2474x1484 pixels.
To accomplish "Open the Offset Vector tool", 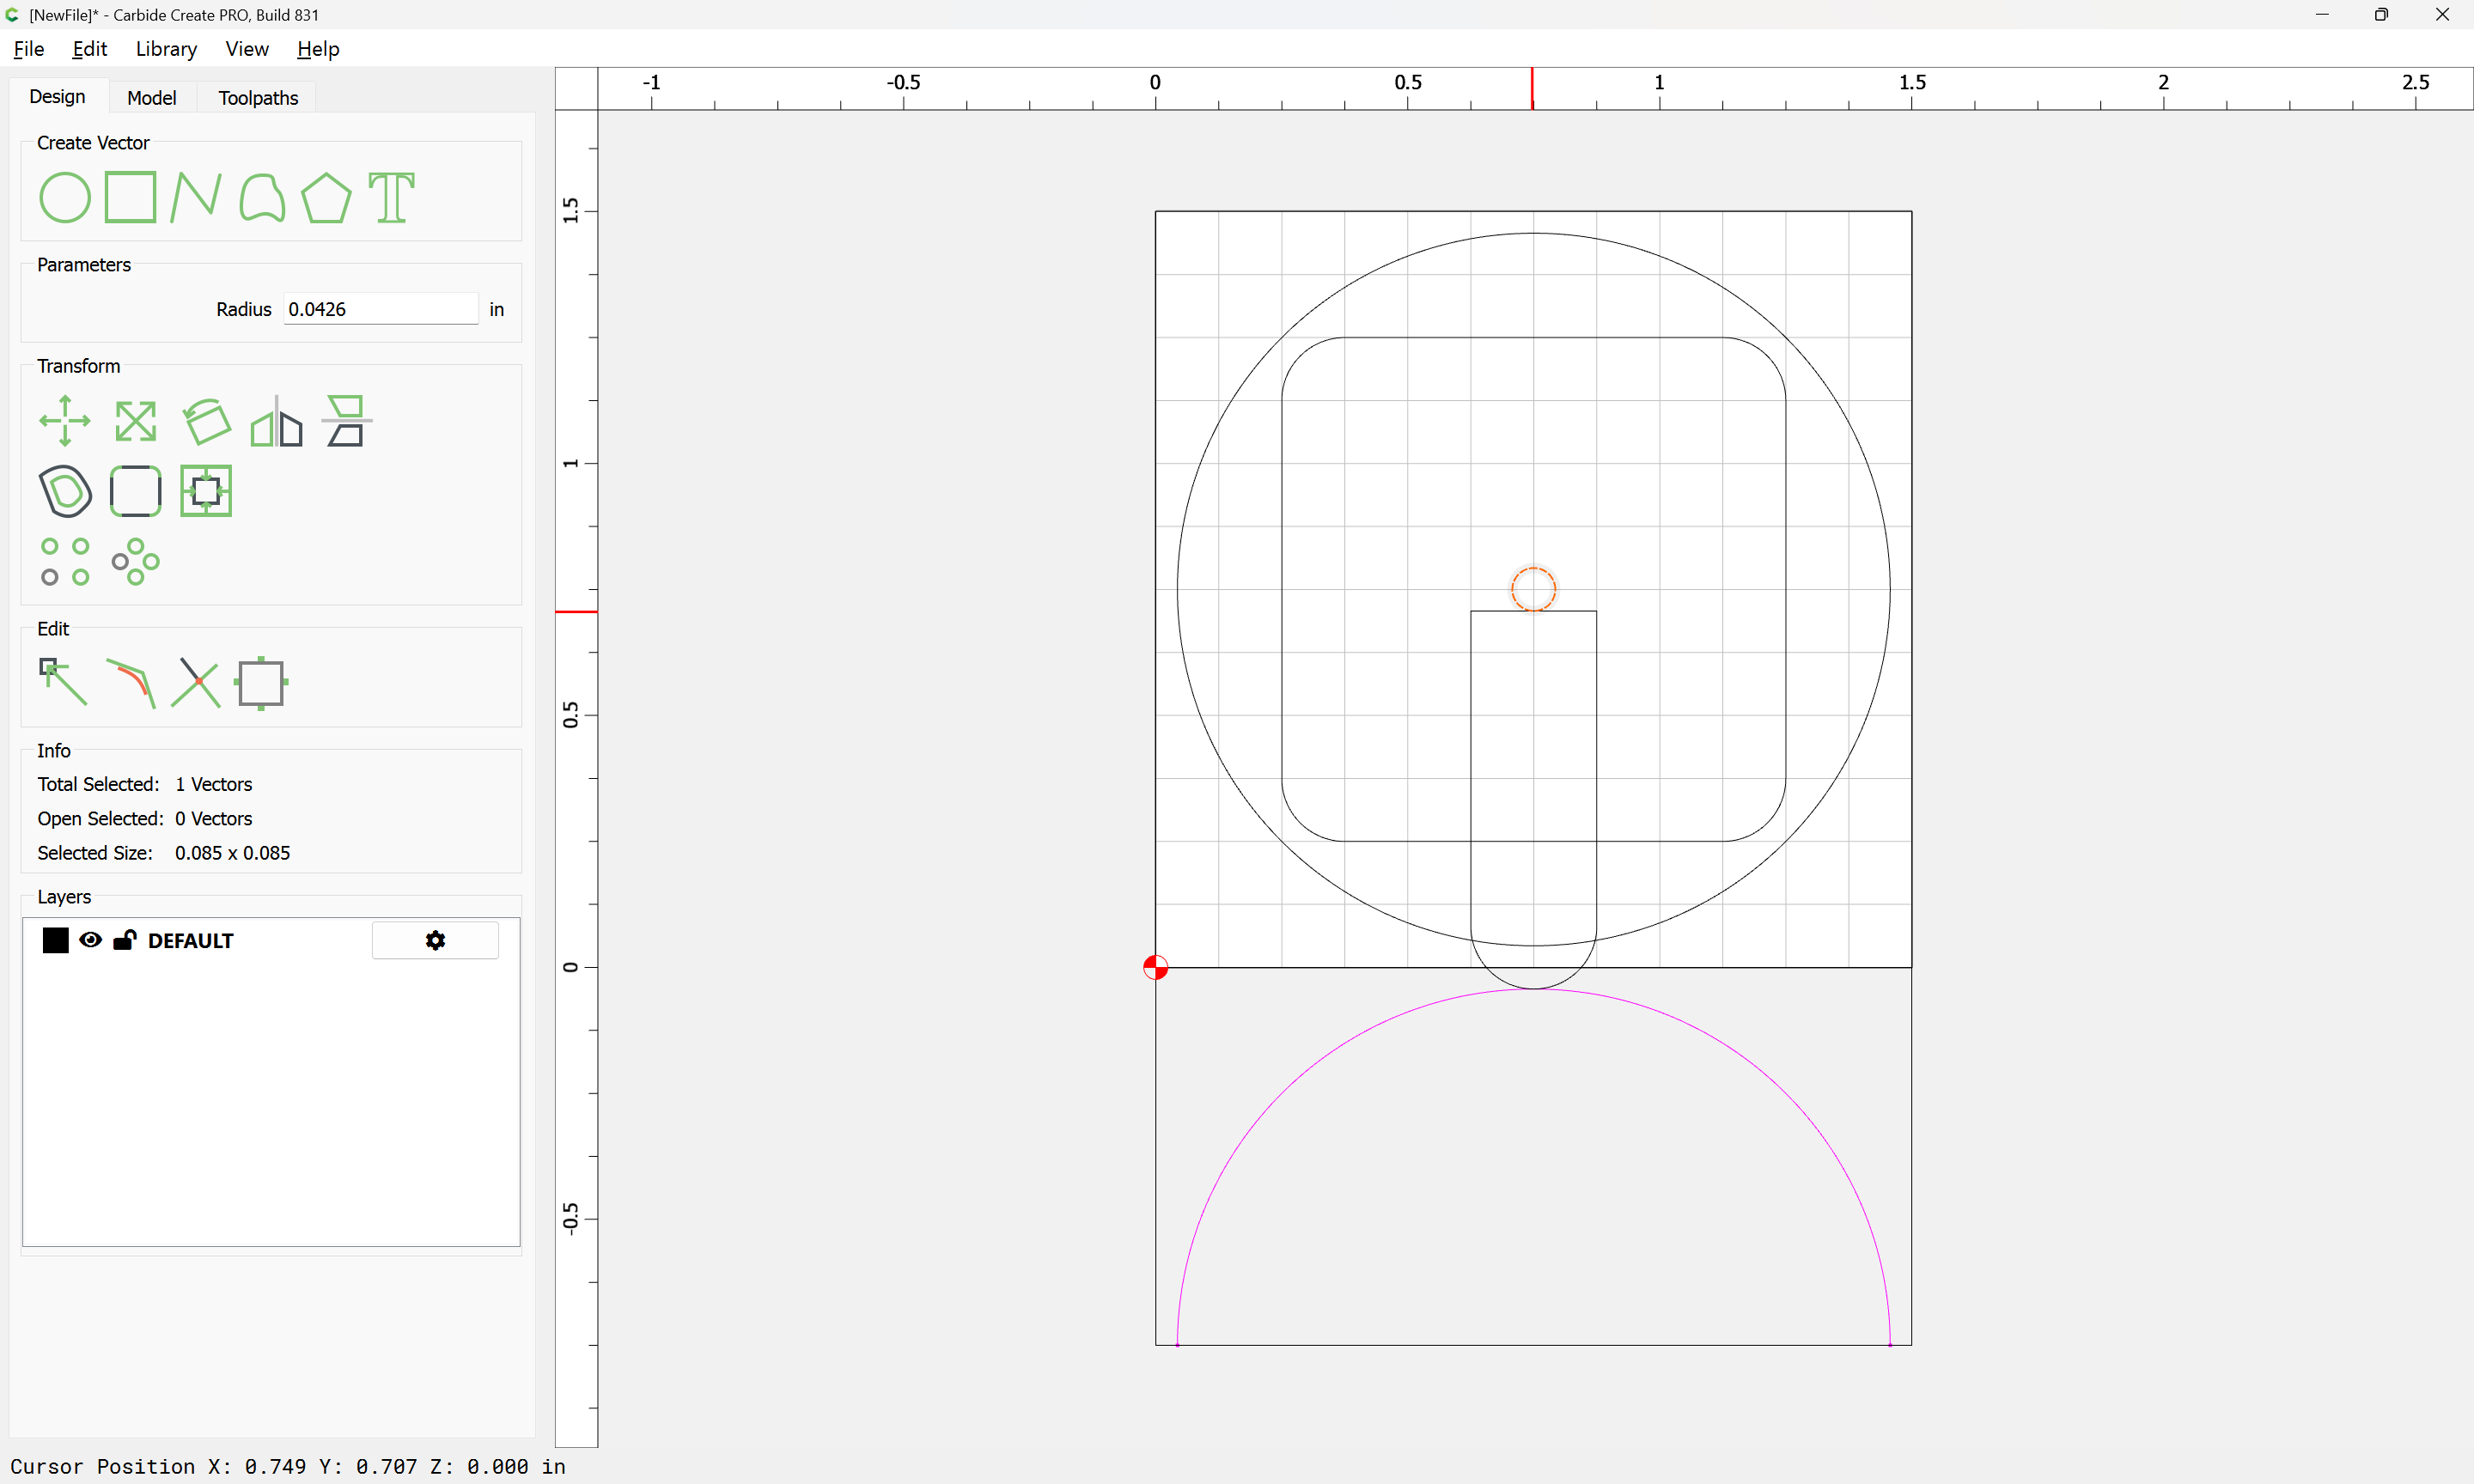I will tap(65, 491).
